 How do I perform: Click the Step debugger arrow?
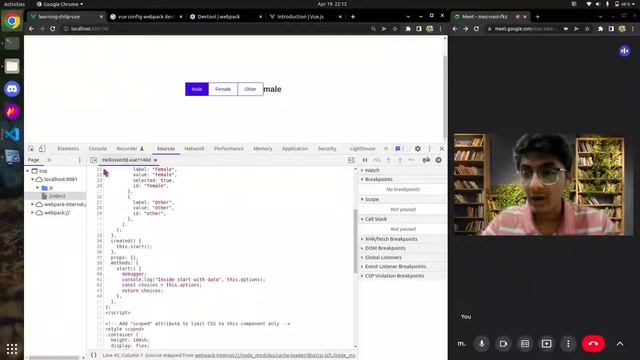(x=412, y=160)
